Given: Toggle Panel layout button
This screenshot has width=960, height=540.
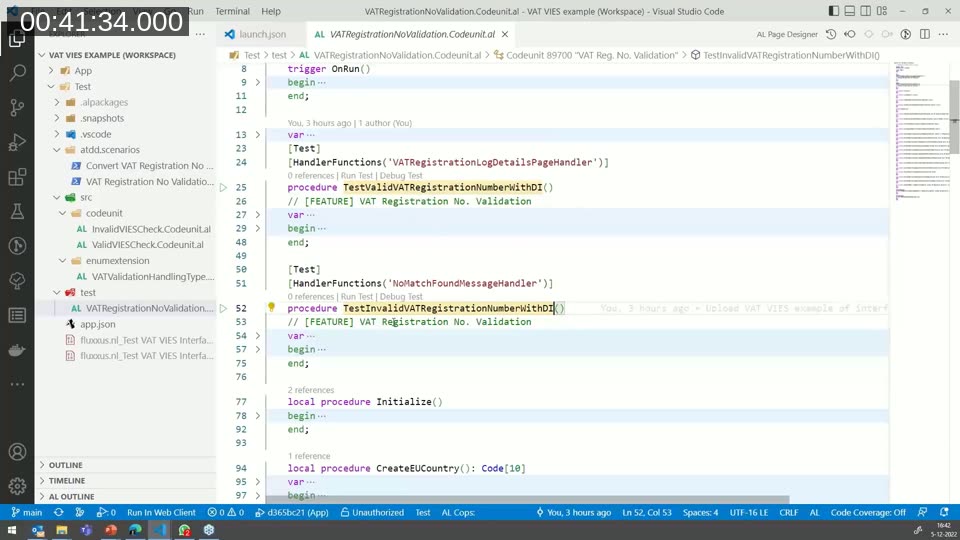Looking at the screenshot, I should point(850,11).
